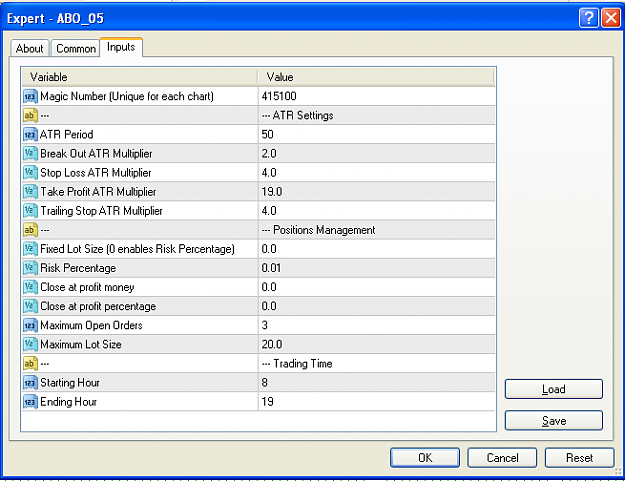Click the double icon beside Risk Percentage
This screenshot has width=625, height=481.
[x=30, y=268]
